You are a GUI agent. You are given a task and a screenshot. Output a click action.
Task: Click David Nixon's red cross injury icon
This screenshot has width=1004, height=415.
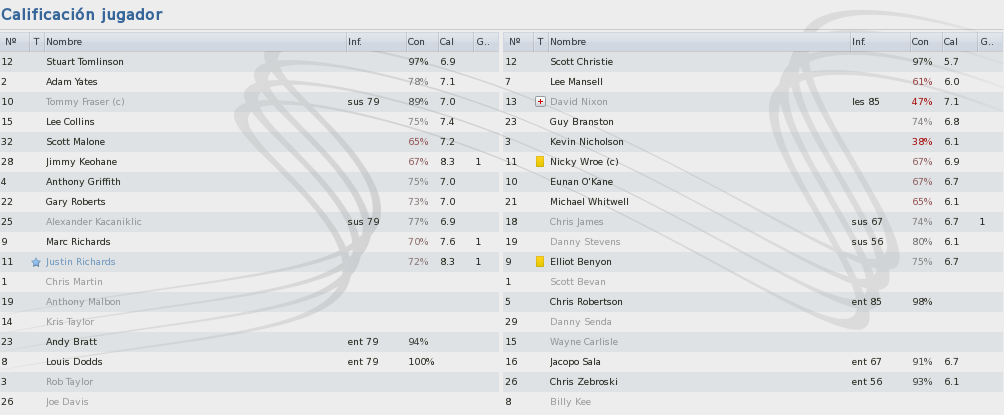[540, 102]
